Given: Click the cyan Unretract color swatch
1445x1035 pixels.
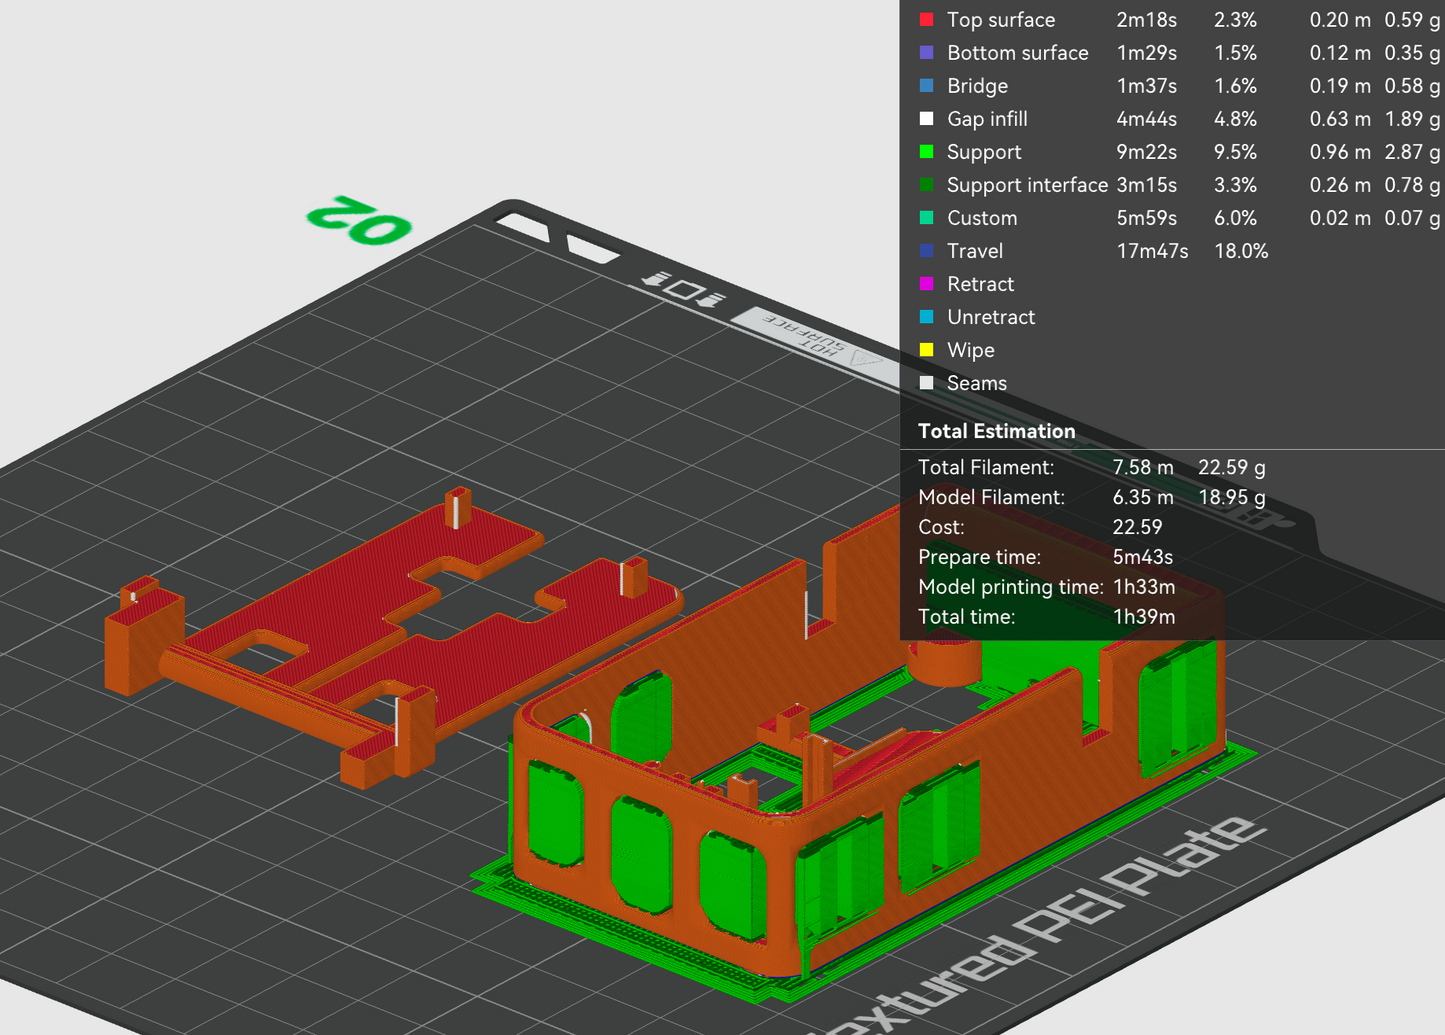Looking at the screenshot, I should (x=926, y=316).
